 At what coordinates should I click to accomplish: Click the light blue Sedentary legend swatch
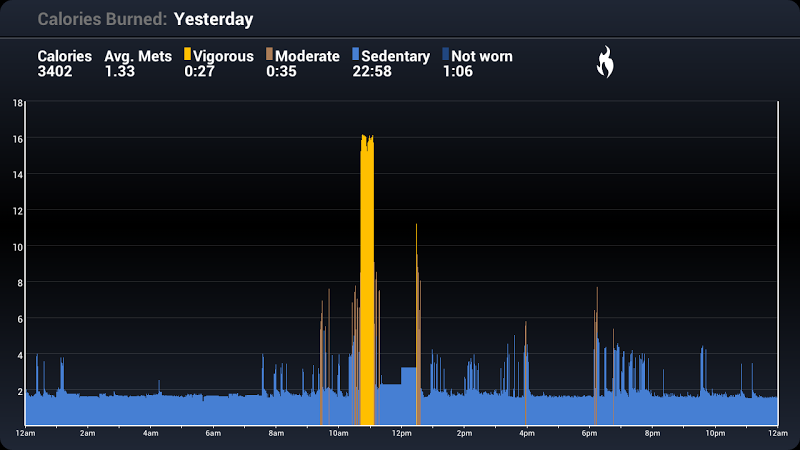(356, 55)
